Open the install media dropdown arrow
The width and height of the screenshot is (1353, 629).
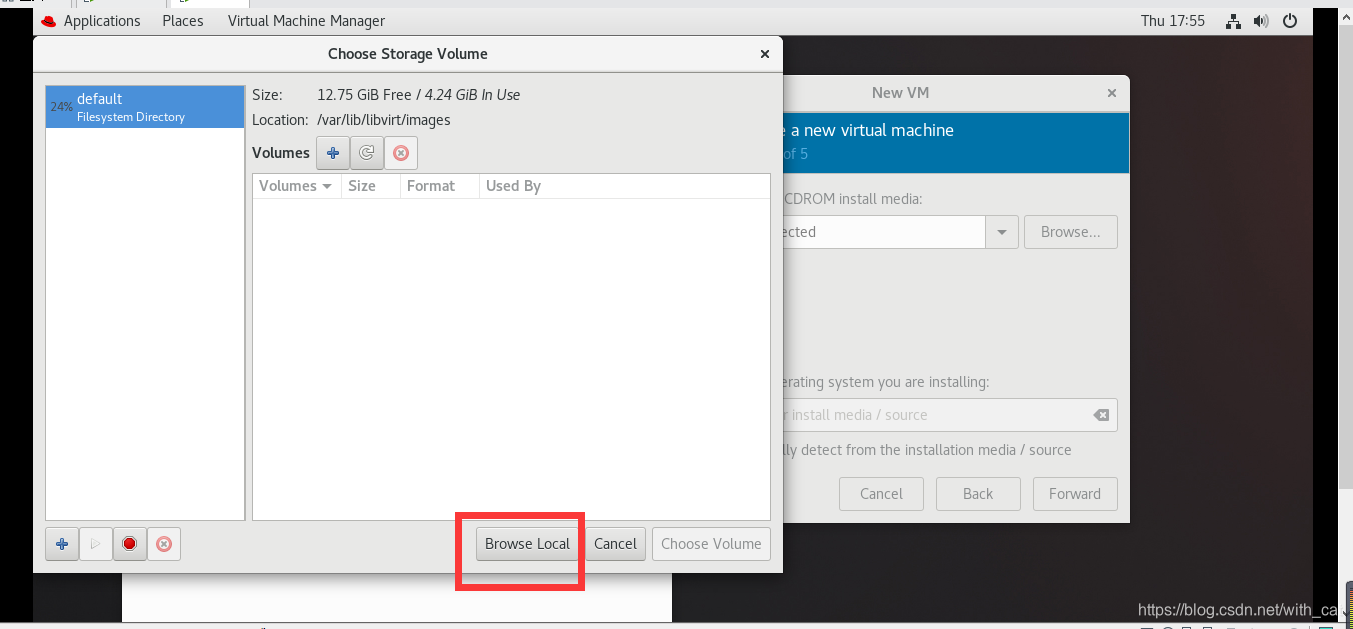pyautogui.click(x=1002, y=232)
